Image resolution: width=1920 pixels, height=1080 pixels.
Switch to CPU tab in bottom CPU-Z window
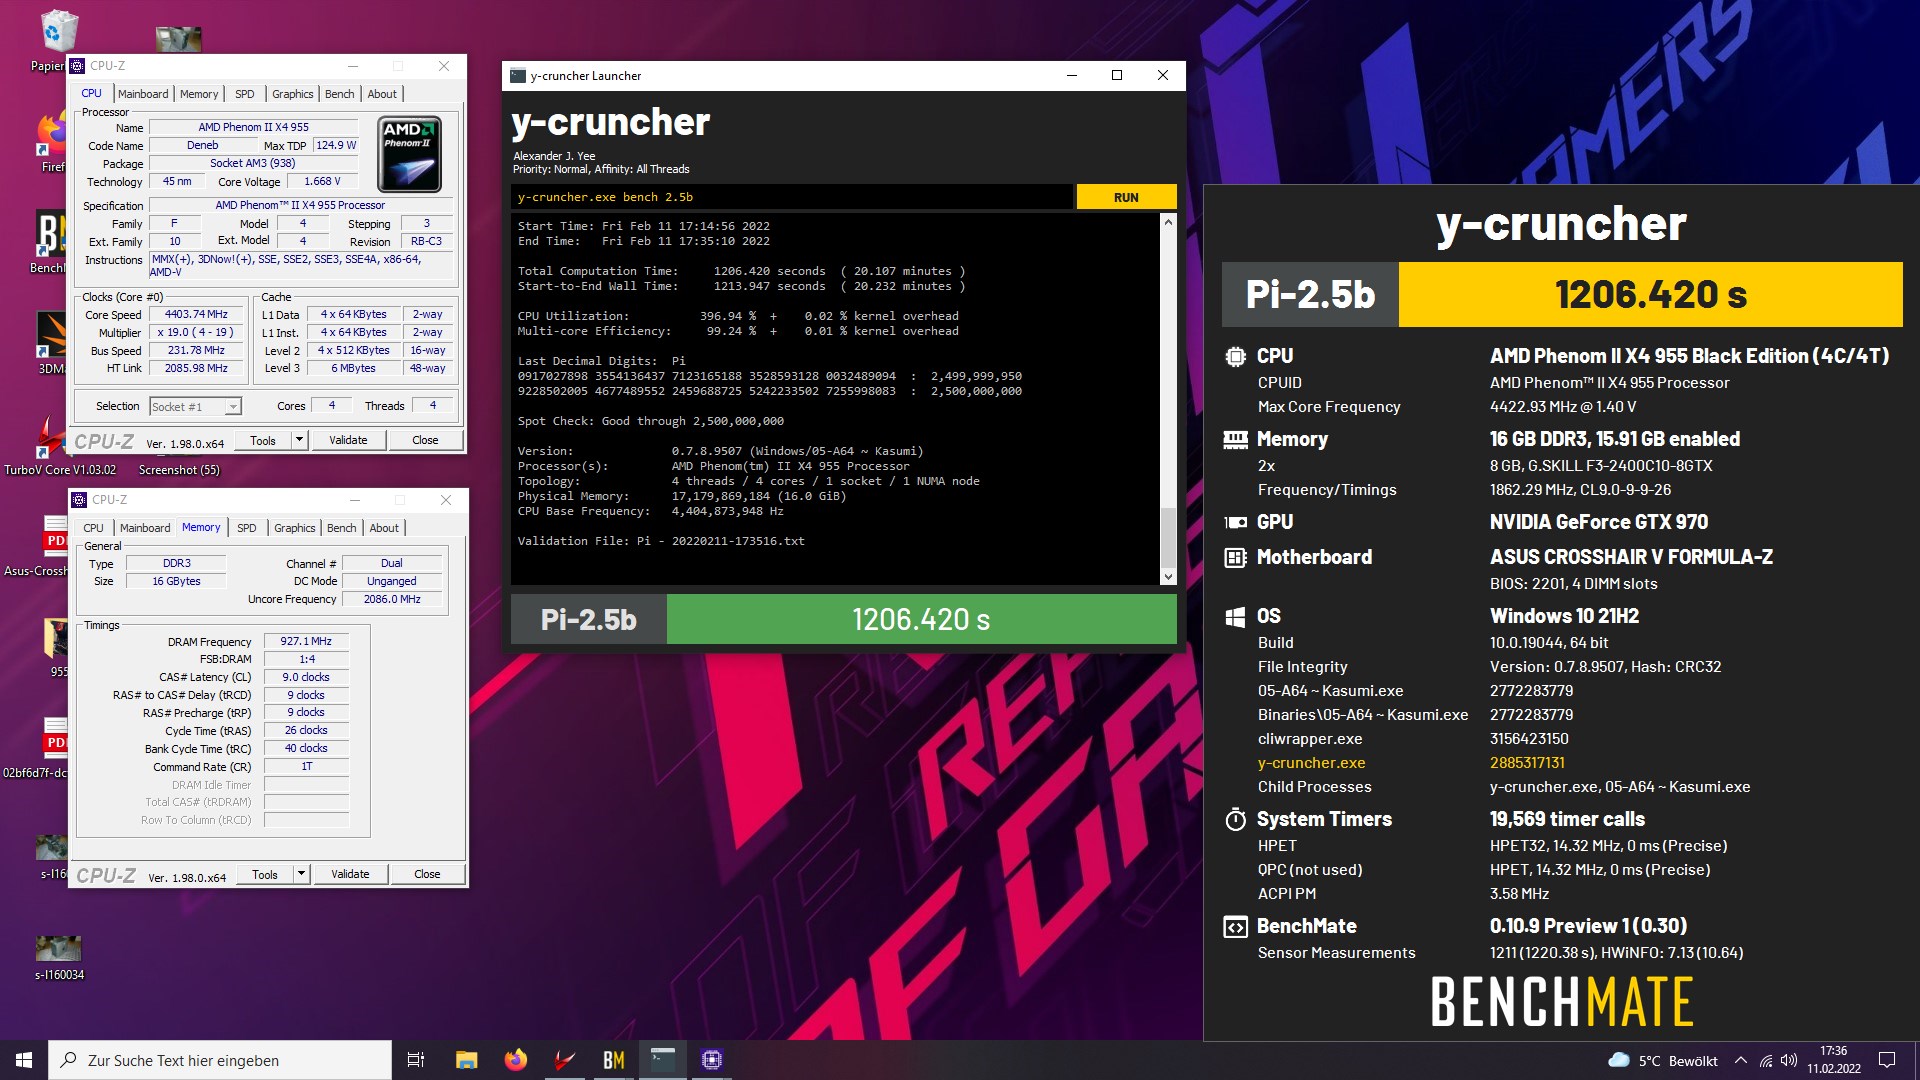point(93,528)
